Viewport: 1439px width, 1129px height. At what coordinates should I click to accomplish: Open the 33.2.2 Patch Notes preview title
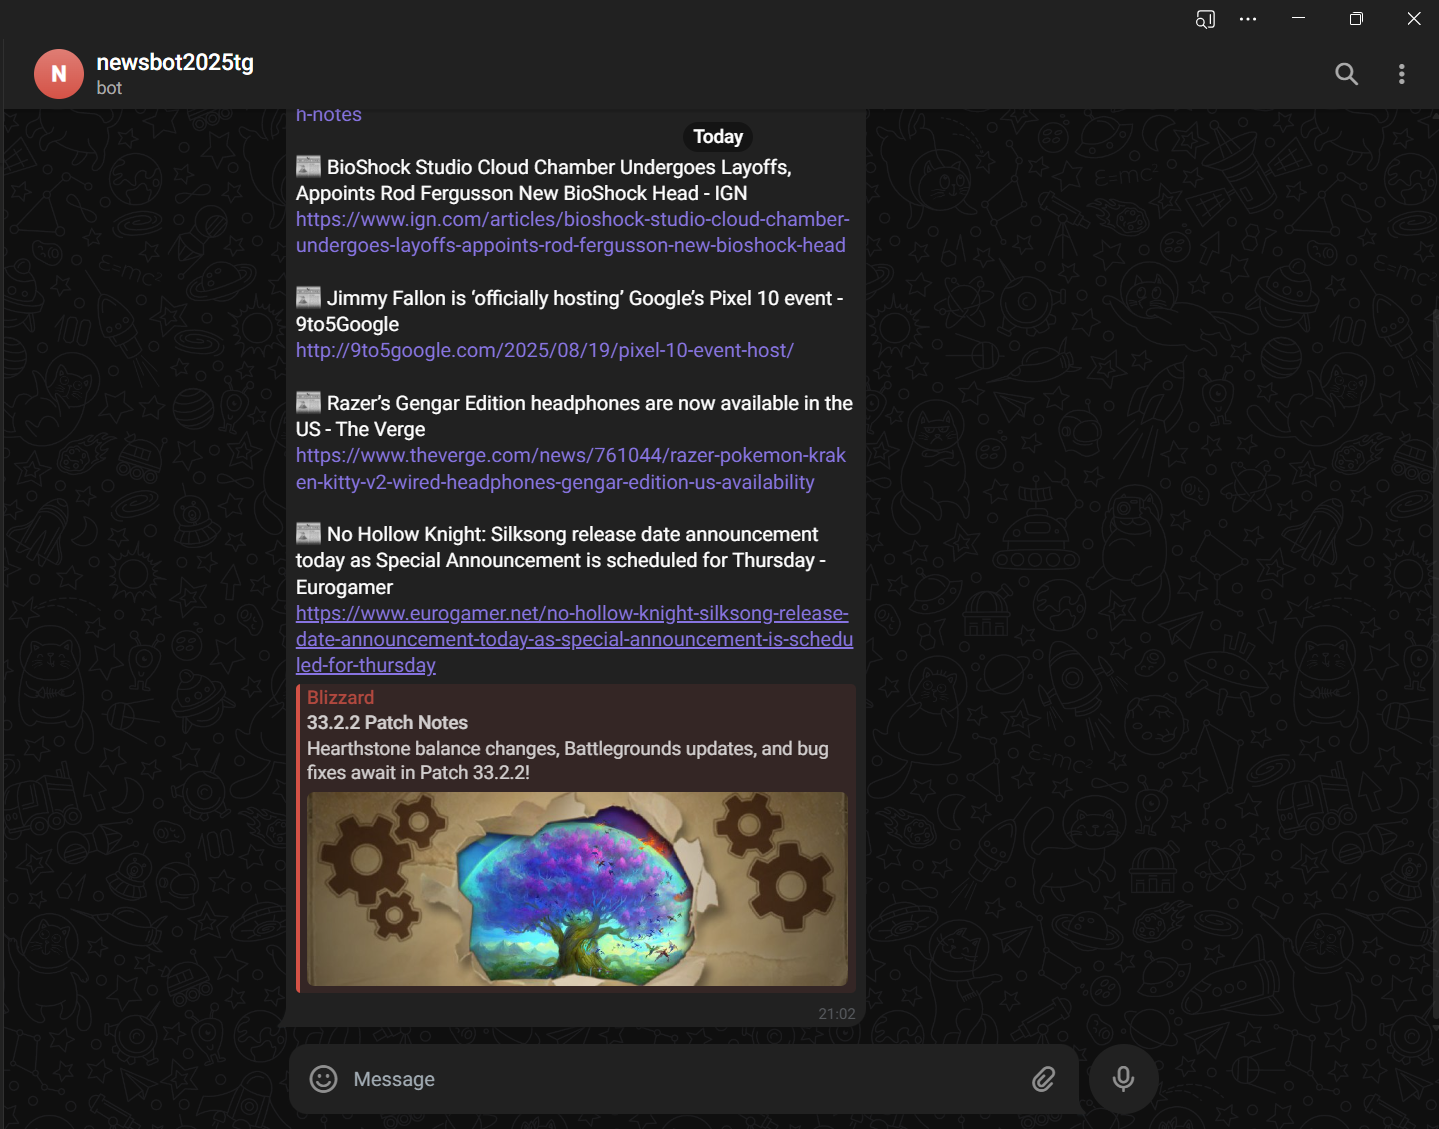pos(387,723)
